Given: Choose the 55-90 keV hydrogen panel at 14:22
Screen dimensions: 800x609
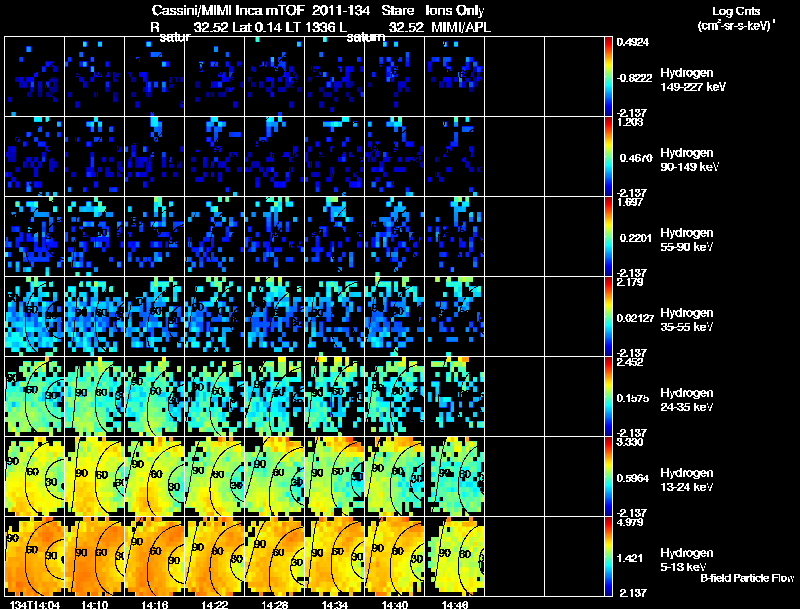Looking at the screenshot, I should (x=215, y=236).
